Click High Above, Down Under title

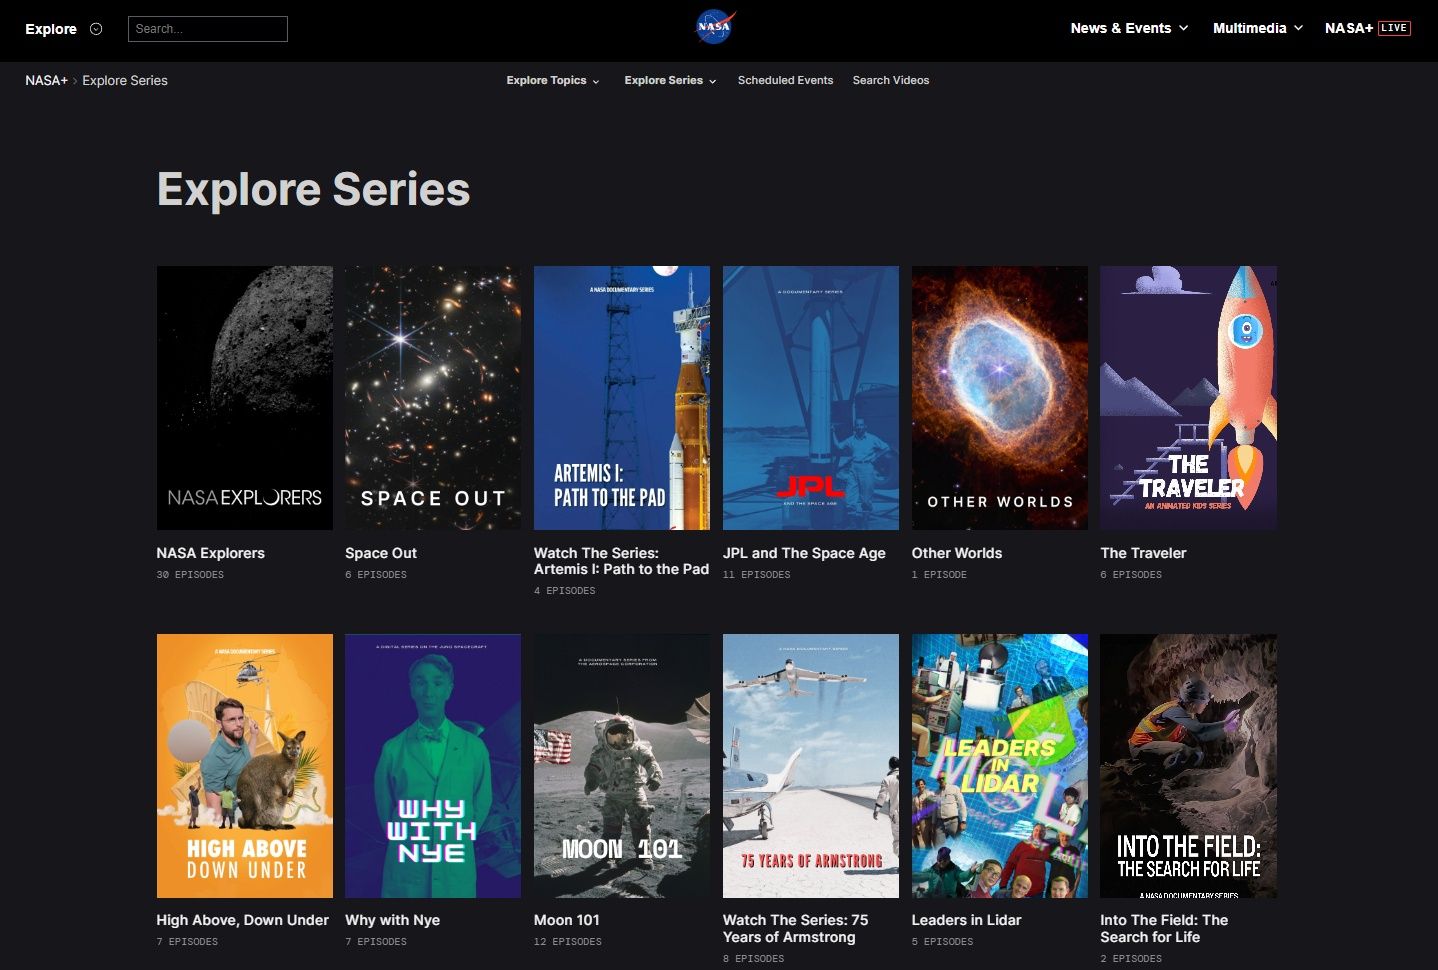click(242, 920)
